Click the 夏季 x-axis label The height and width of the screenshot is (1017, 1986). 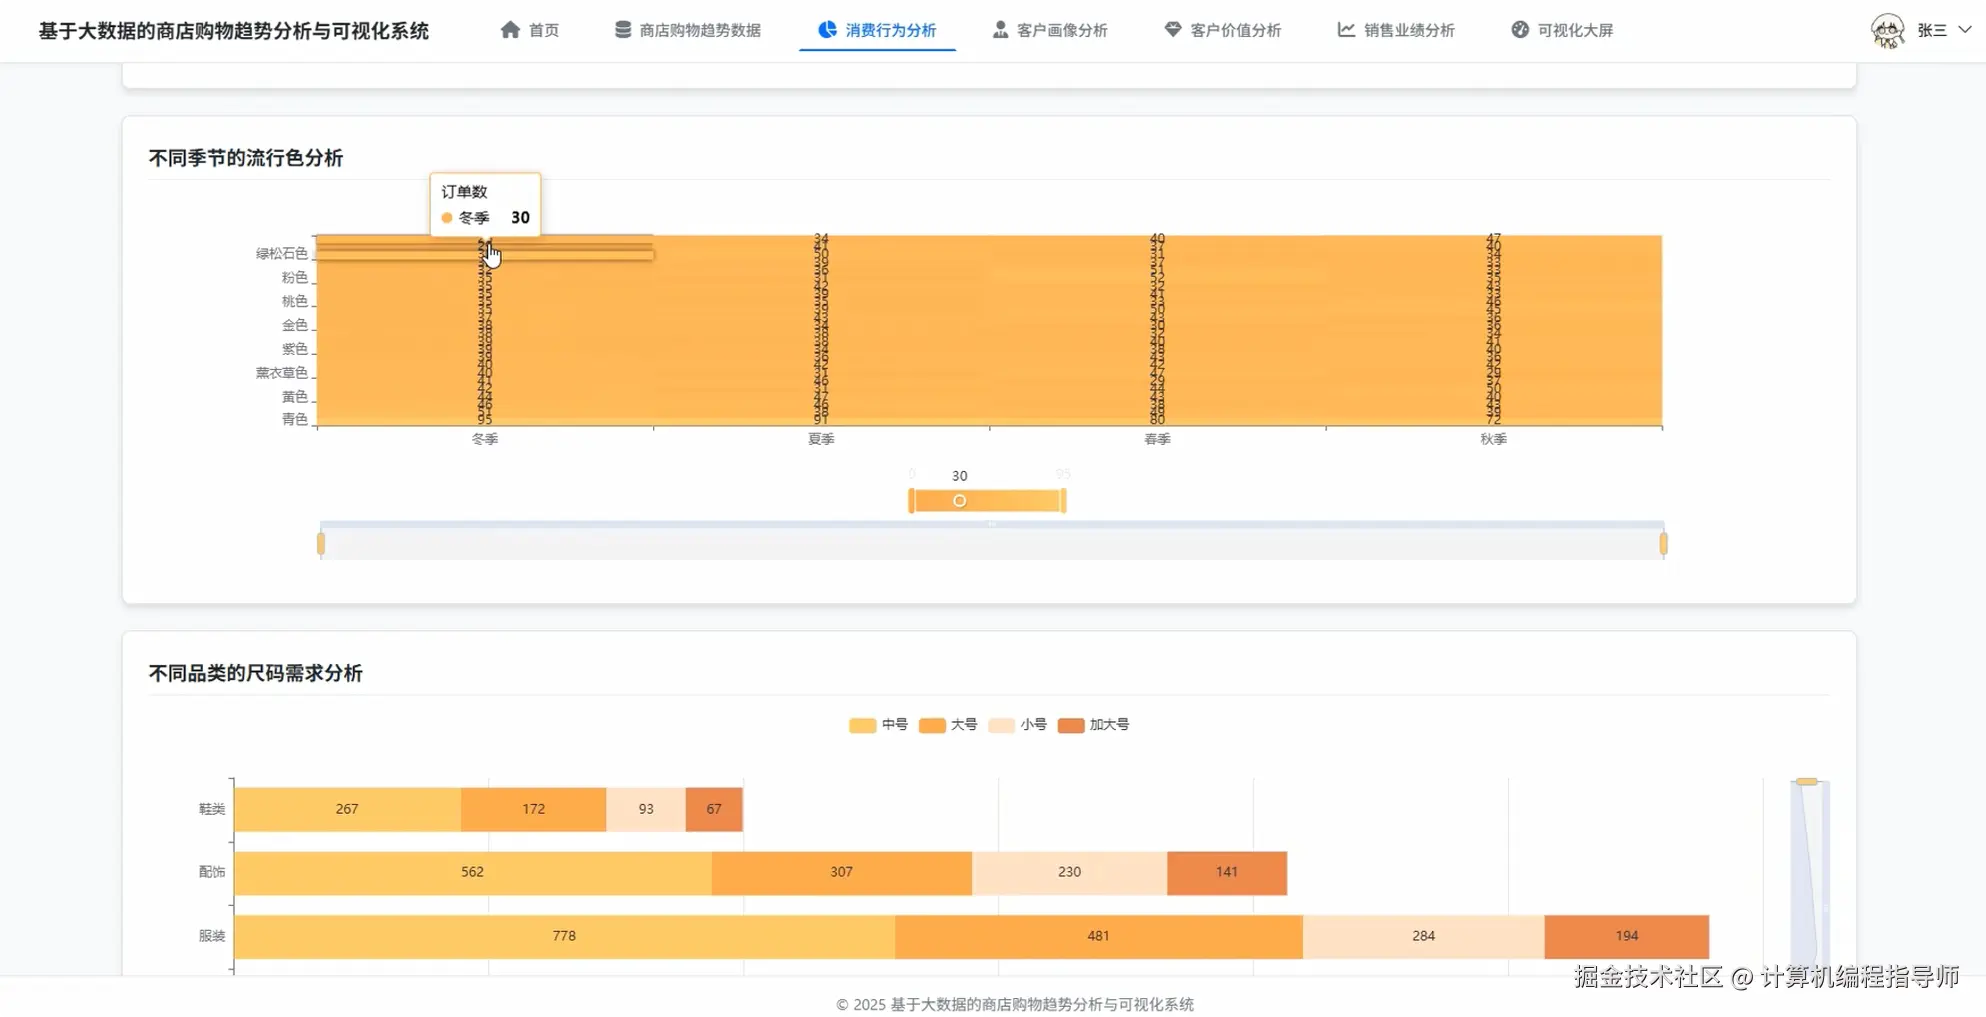pyautogui.click(x=821, y=440)
